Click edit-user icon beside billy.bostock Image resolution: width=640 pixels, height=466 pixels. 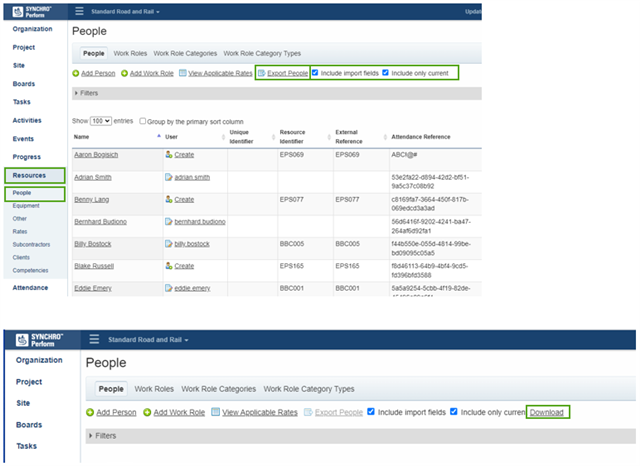(169, 244)
